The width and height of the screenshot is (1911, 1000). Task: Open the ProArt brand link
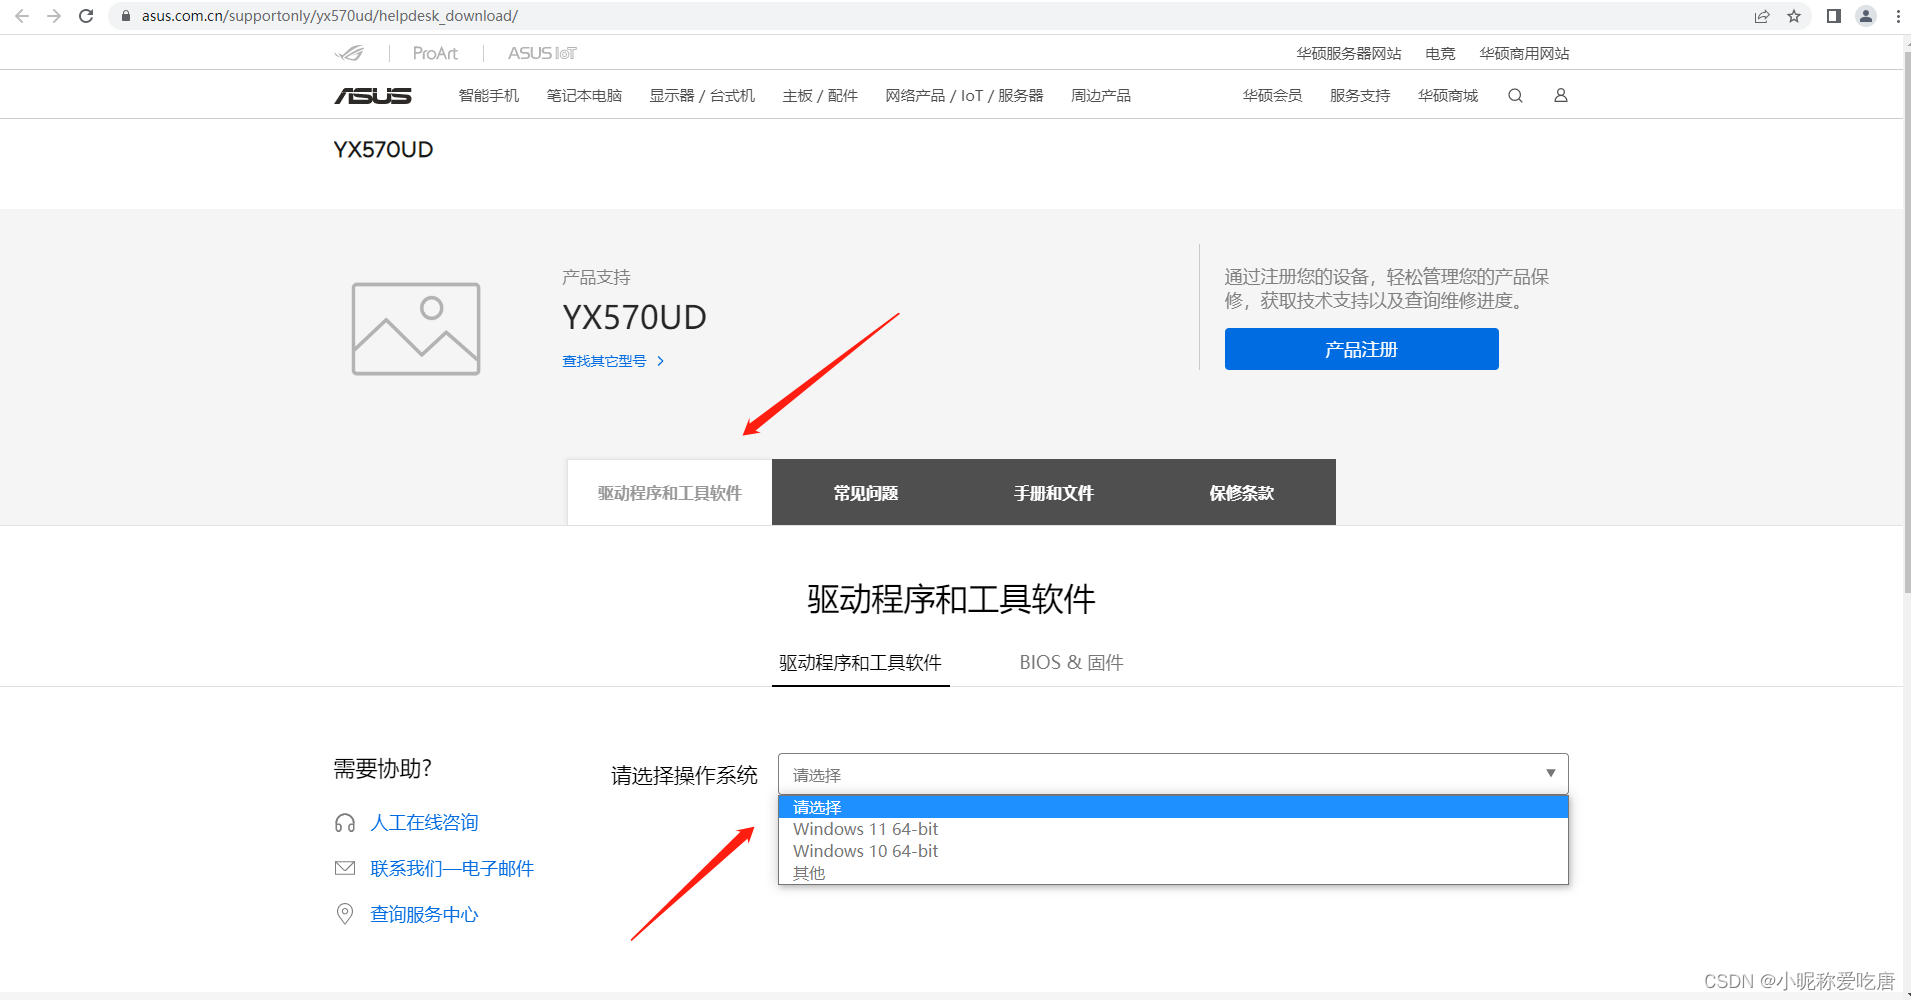[x=435, y=53]
